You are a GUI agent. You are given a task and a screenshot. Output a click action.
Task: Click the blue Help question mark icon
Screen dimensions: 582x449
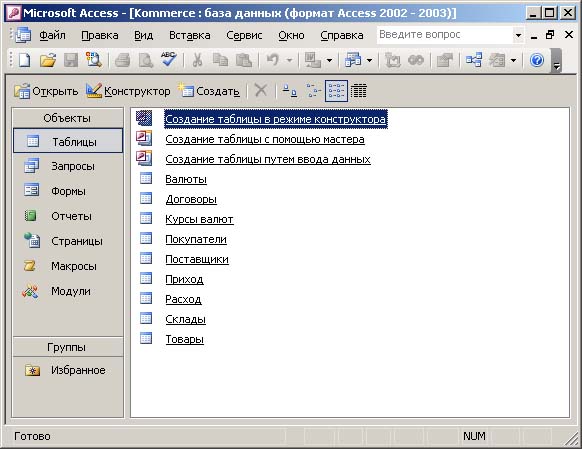pos(537,60)
